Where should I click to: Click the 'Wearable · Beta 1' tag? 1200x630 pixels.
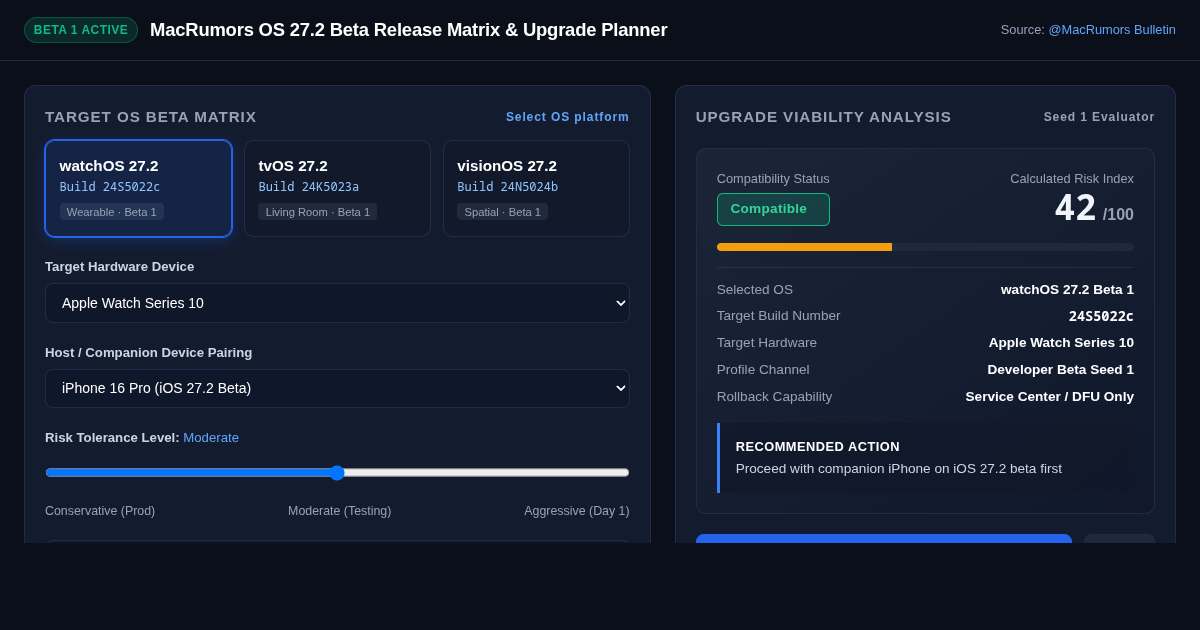click(x=112, y=212)
